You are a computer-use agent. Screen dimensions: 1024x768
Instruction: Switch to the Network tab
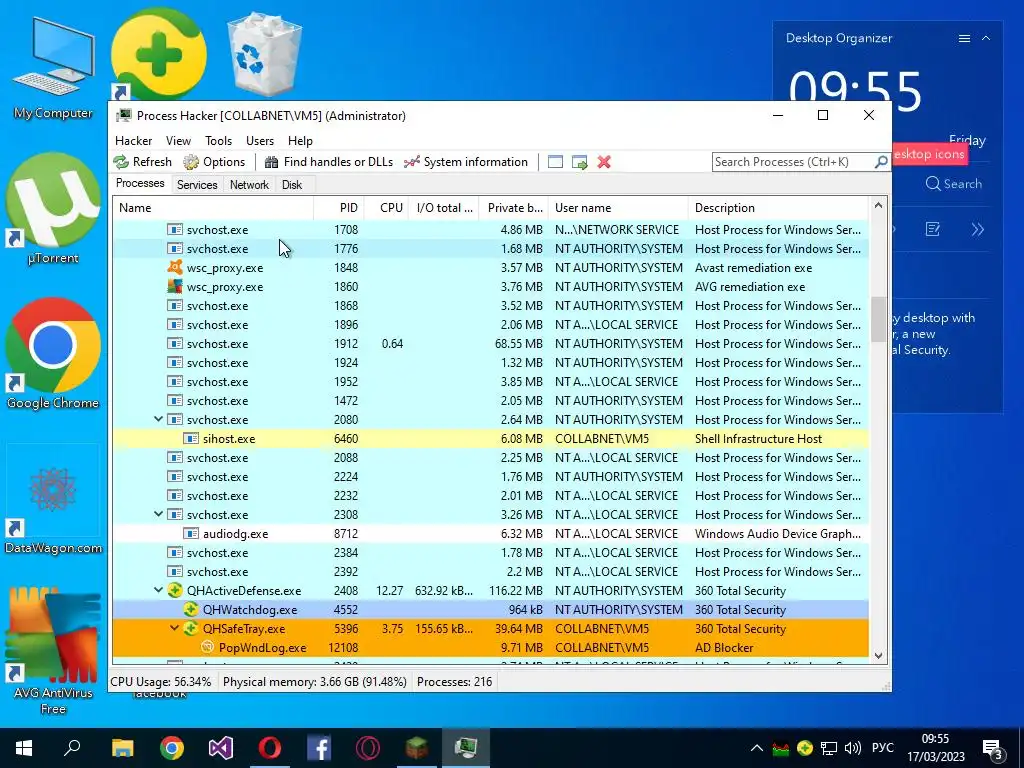[249, 185]
